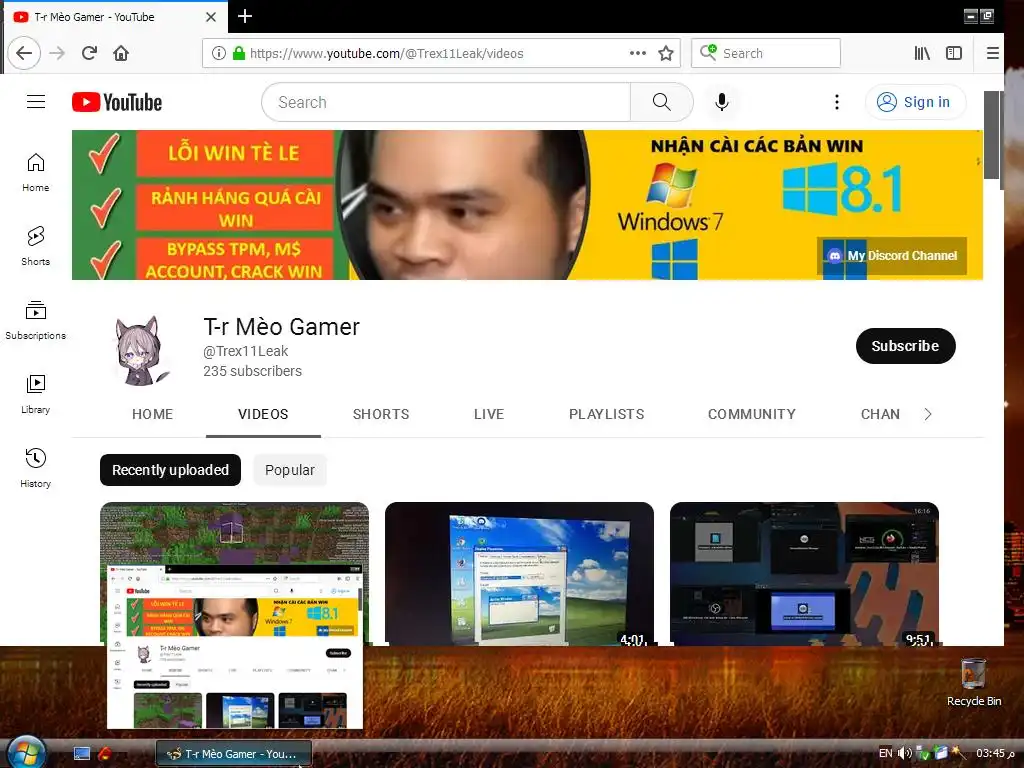1024x768 pixels.
Task: Open page actions three-dot menu in address bar
Action: tap(637, 53)
